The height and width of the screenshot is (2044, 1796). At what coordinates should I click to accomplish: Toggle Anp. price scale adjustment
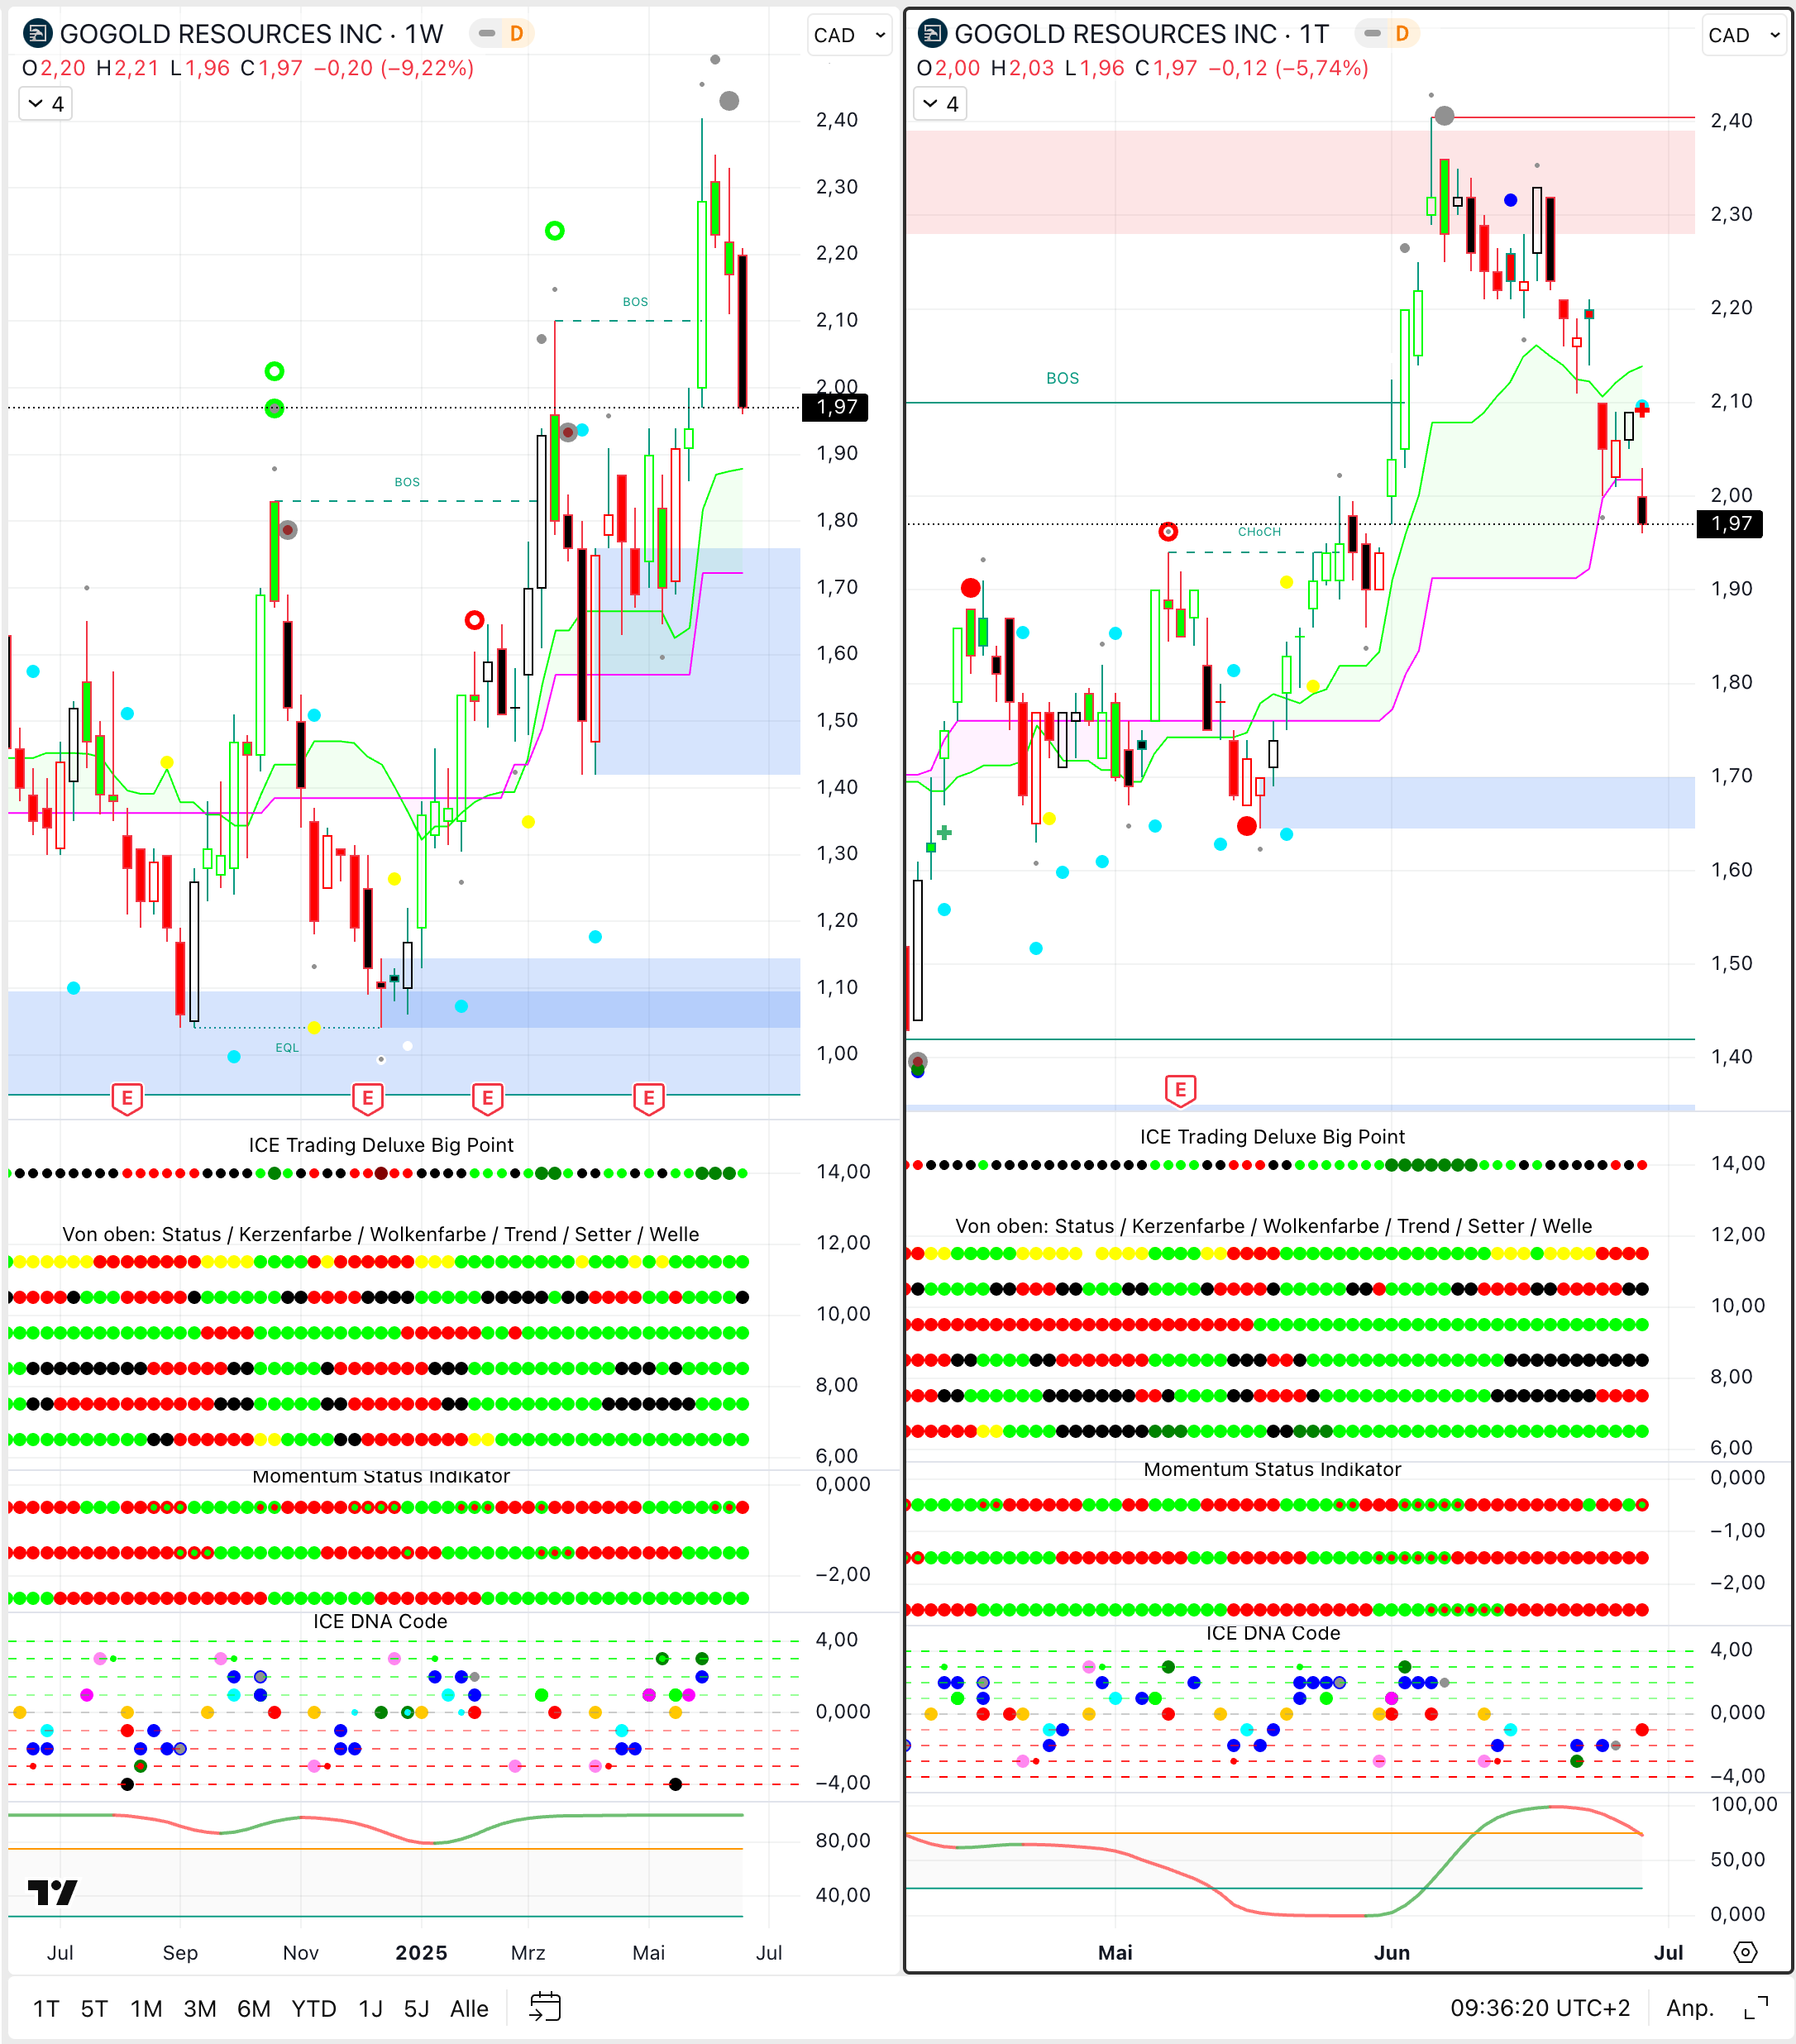click(1689, 2008)
